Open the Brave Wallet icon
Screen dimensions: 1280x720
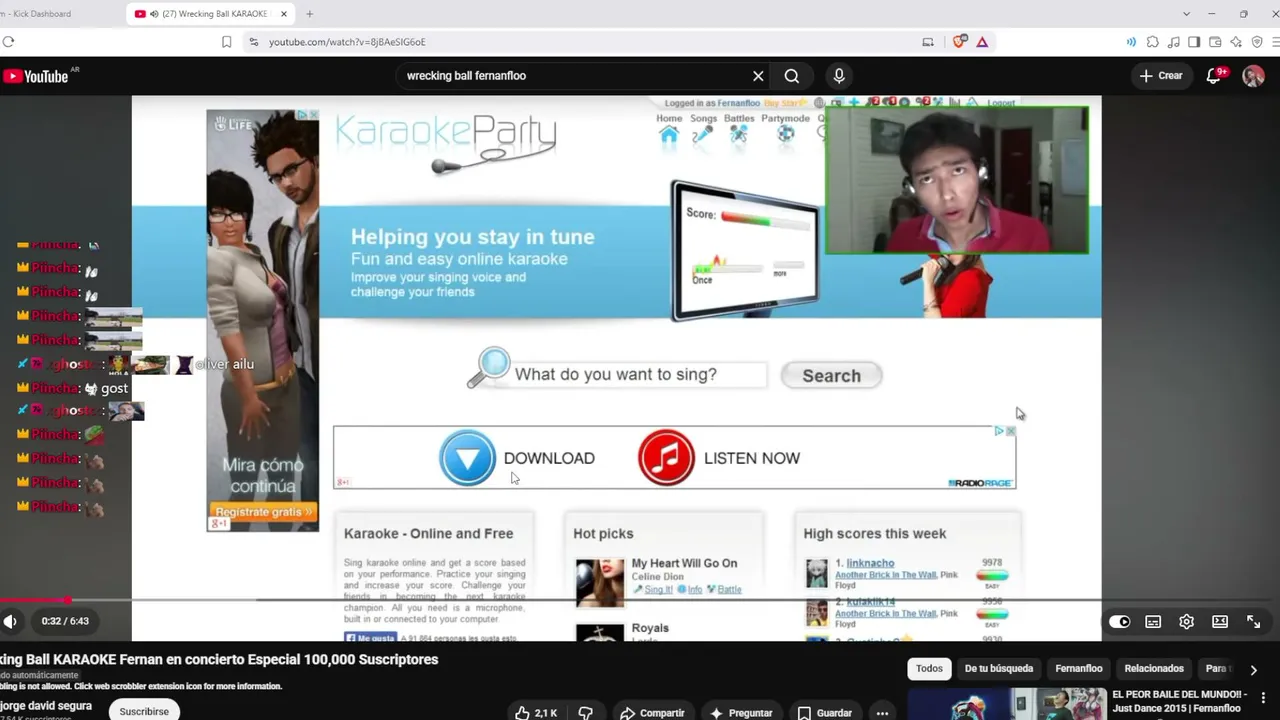pos(1215,42)
